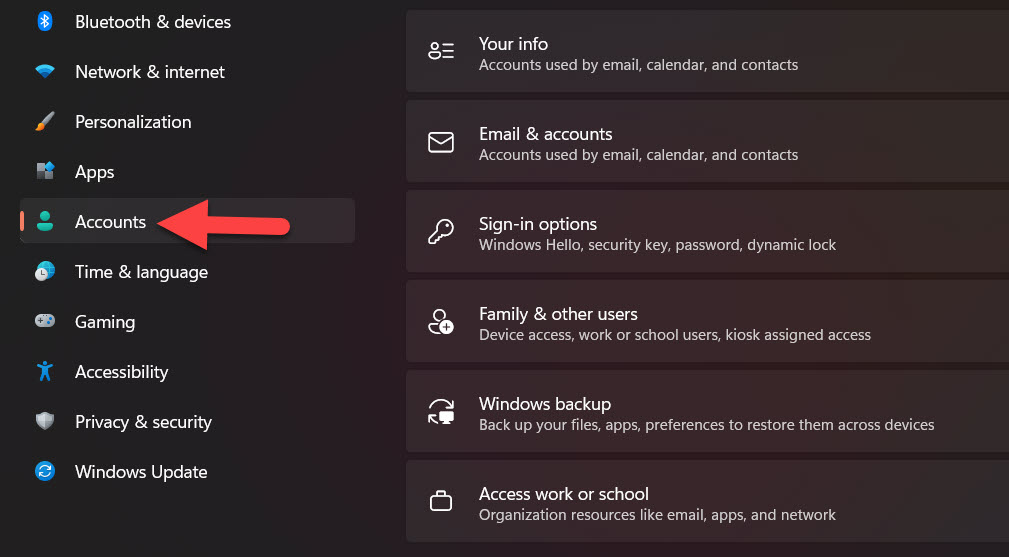Click the Privacy & security shield icon
1009x557 pixels.
[44, 422]
